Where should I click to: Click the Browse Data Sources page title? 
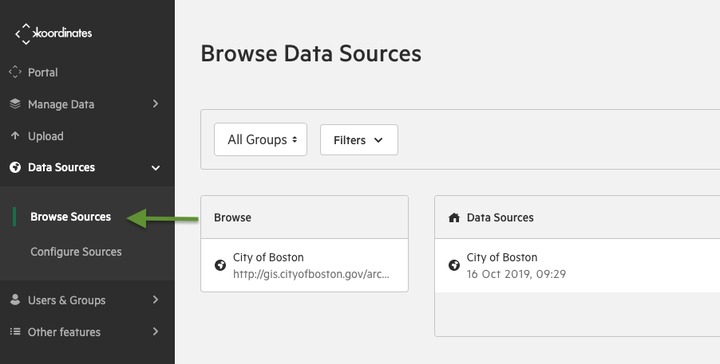[311, 53]
